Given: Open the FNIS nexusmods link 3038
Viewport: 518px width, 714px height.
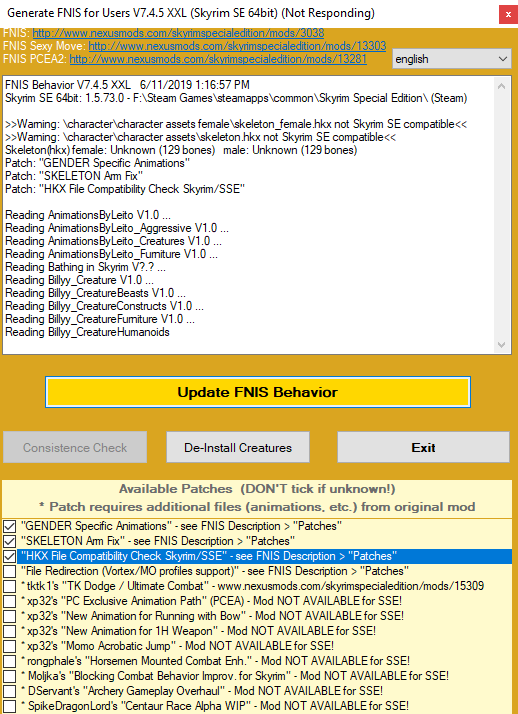Looking at the screenshot, I should click(178, 33).
